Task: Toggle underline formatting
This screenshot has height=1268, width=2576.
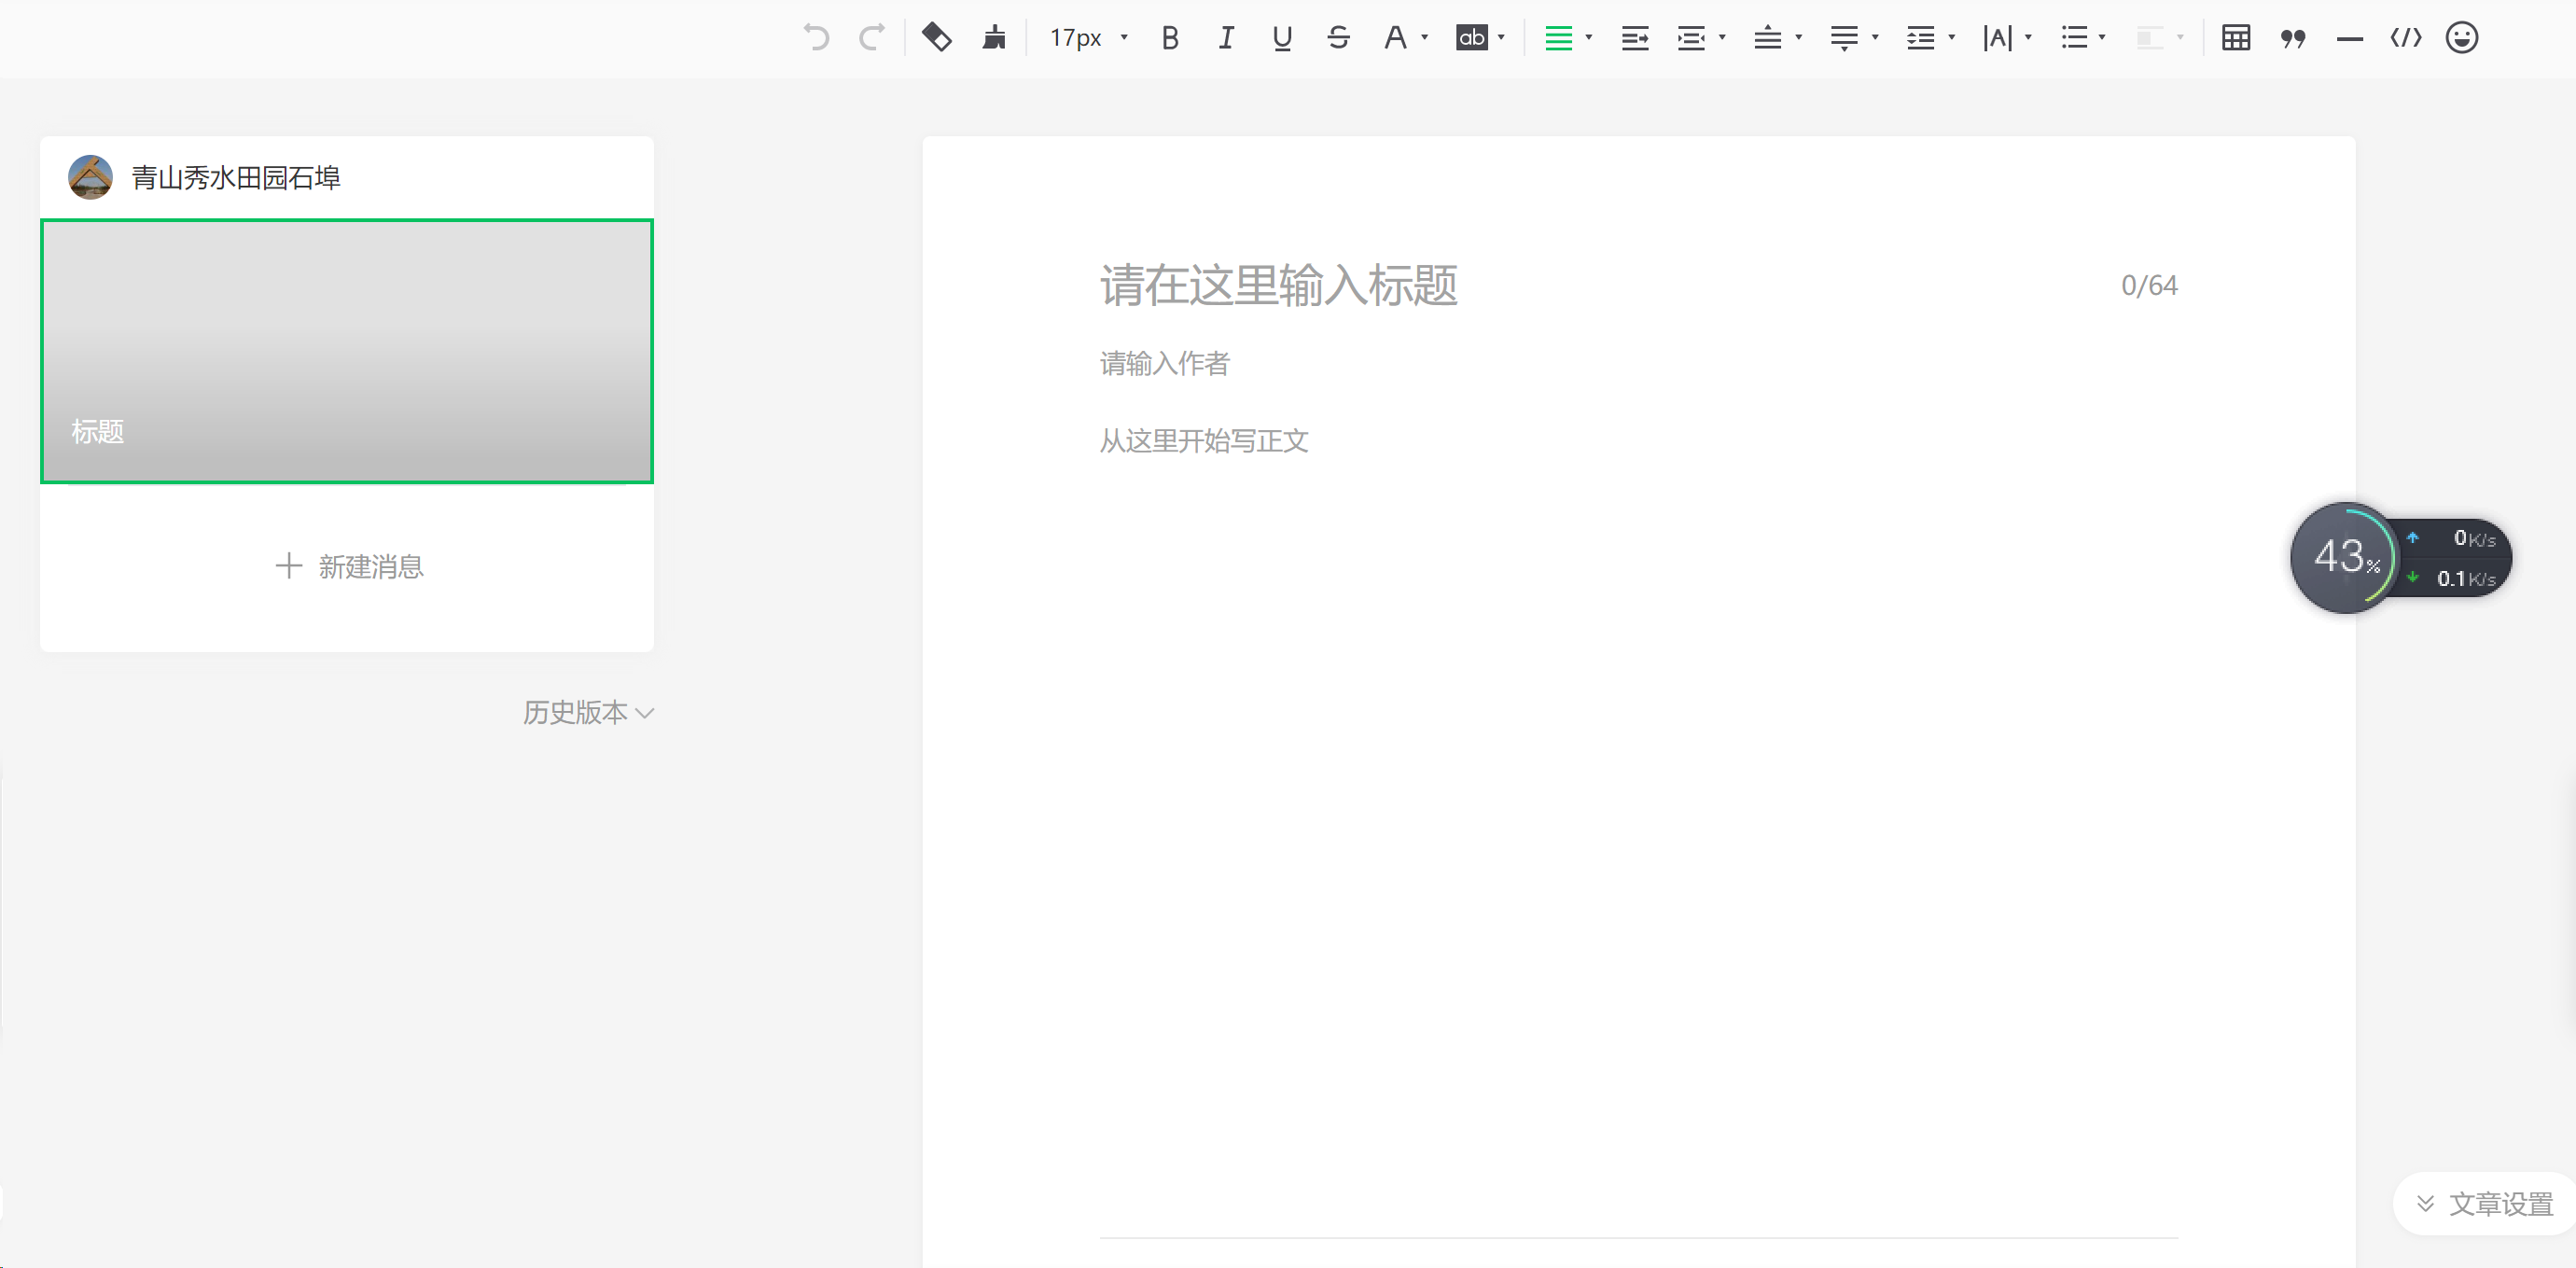Action: (x=1282, y=38)
